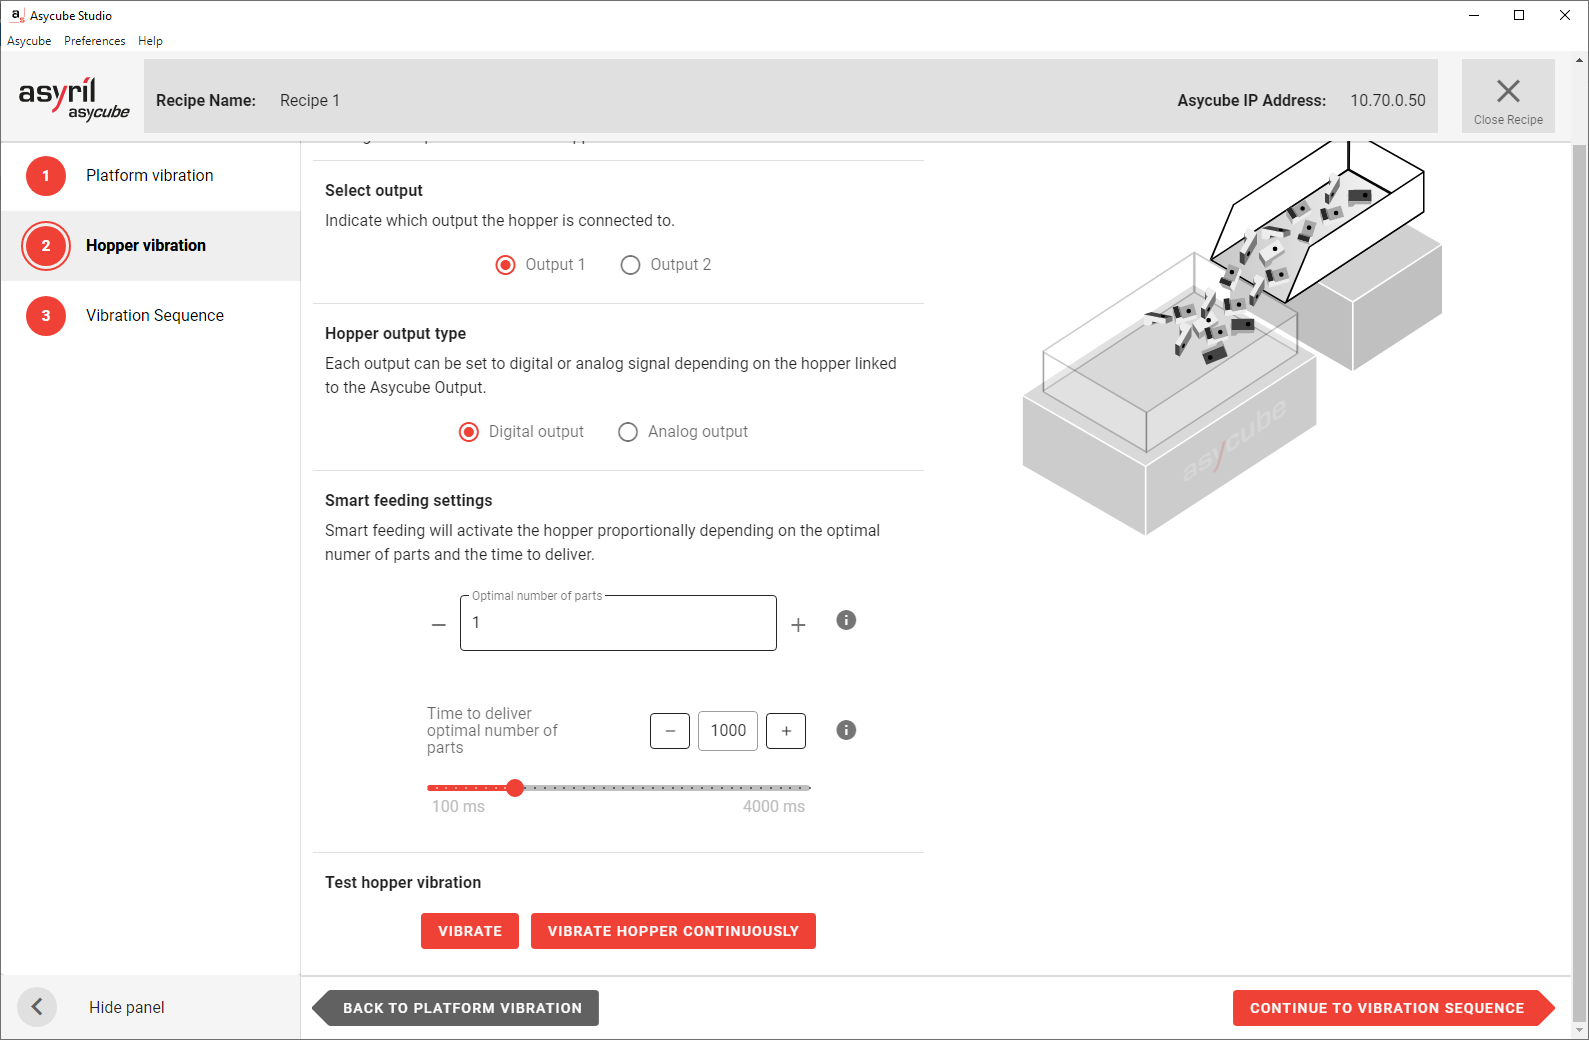Click Continue to Vibration Sequence button
This screenshot has width=1589, height=1040.
[x=1386, y=1008]
